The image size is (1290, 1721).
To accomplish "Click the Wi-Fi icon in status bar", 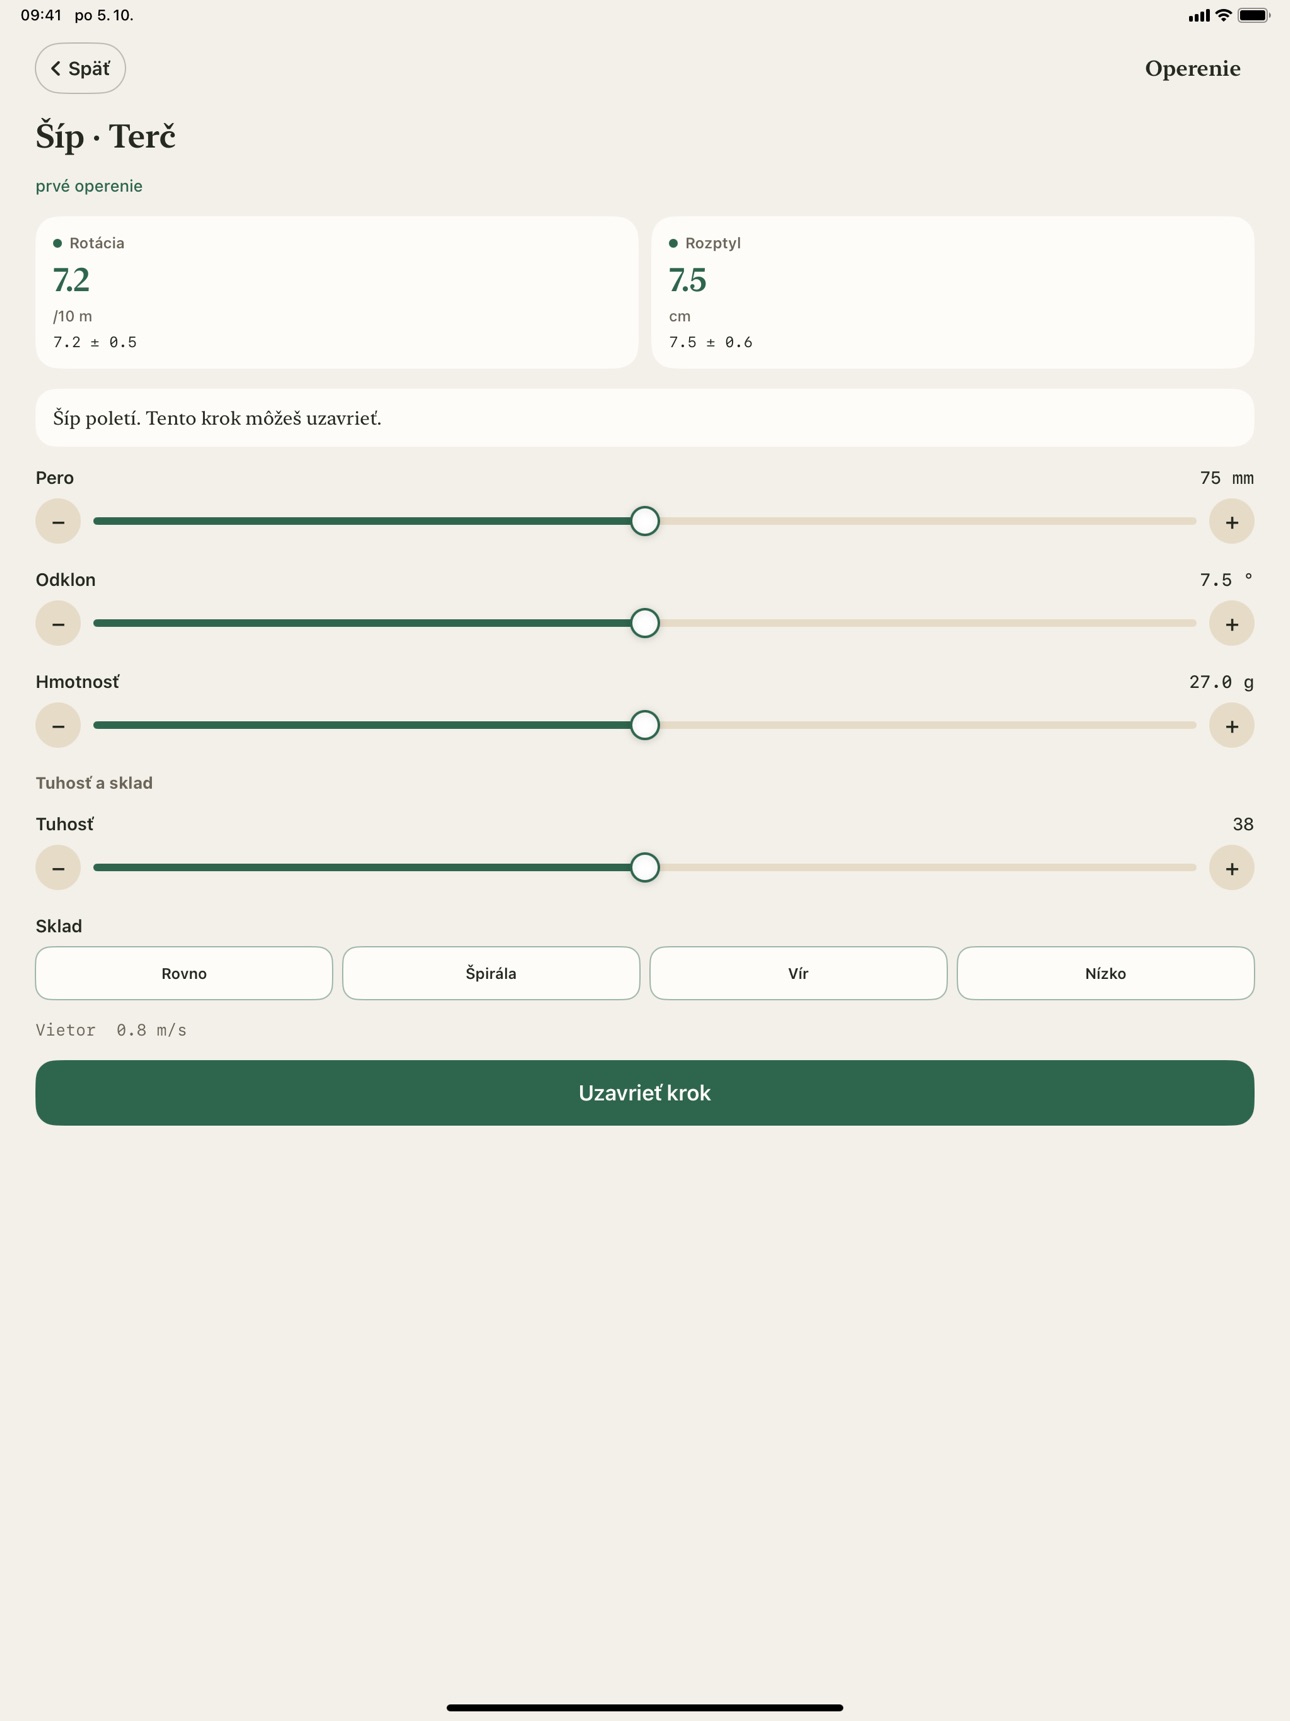I will 1223,15.
